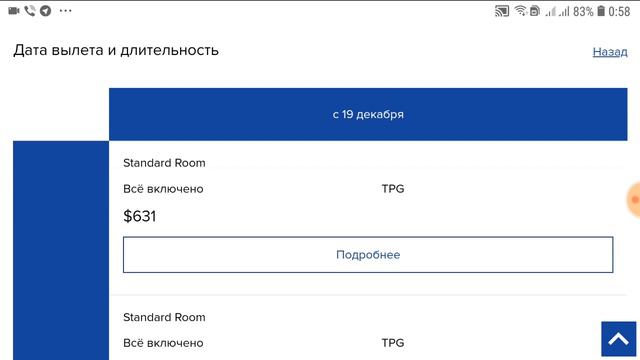Viewport: 640px width, 360px height.
Task: Tap the orange floating bubble at right edge
Action: click(634, 200)
